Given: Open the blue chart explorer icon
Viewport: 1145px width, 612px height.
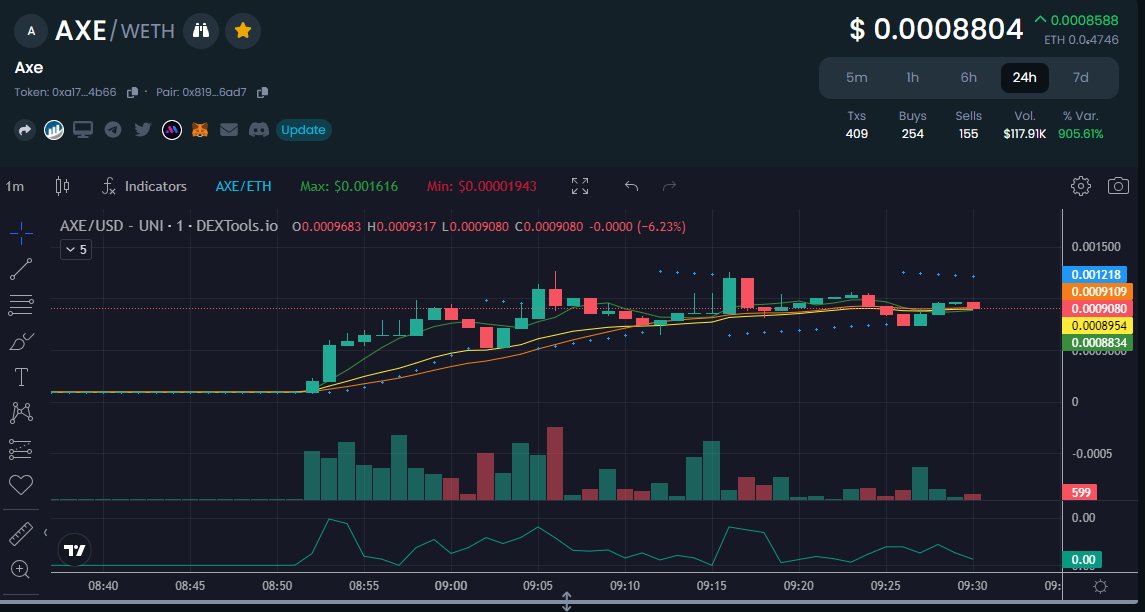Looking at the screenshot, I should (x=54, y=130).
